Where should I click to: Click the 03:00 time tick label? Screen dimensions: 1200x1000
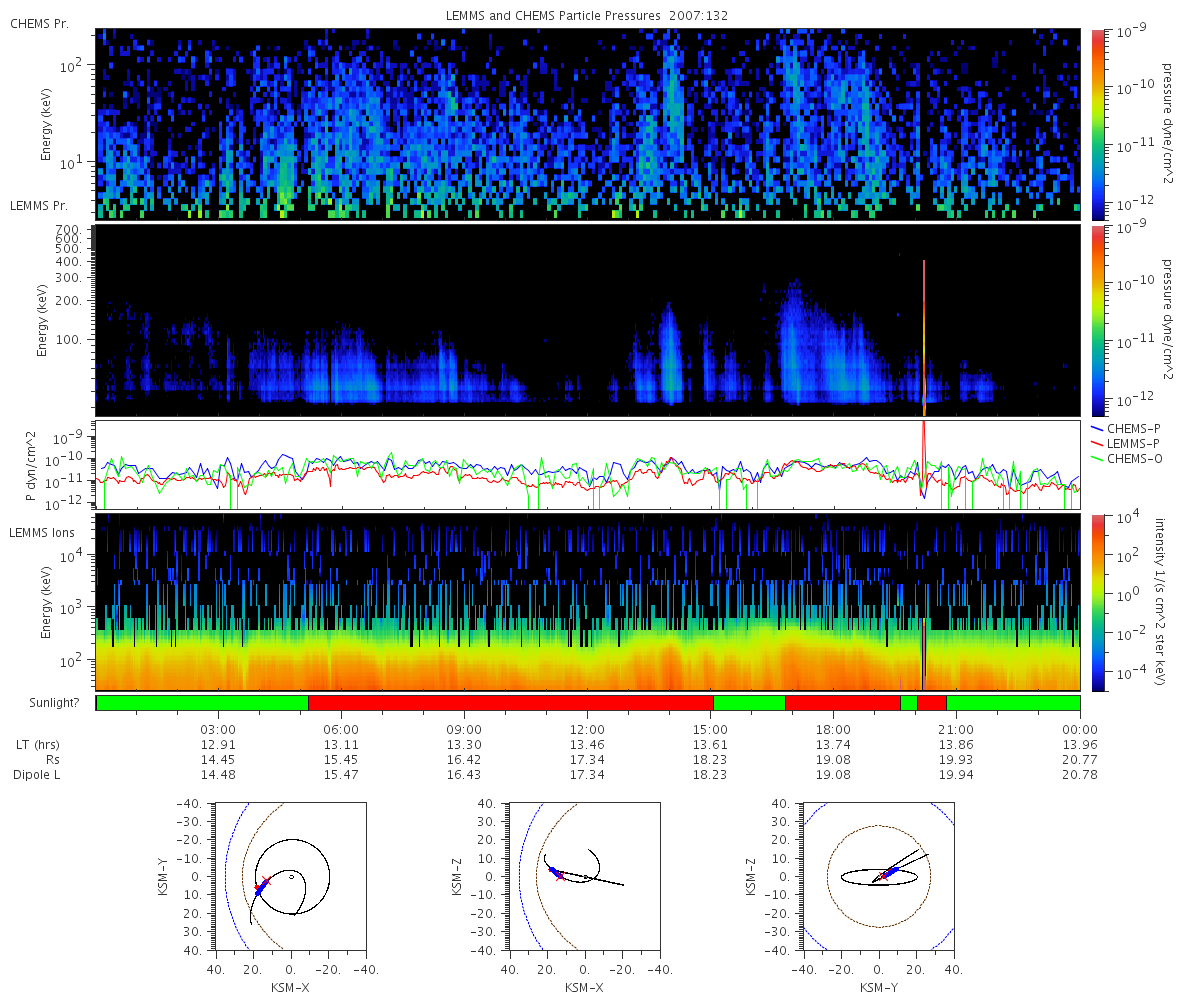(219, 730)
